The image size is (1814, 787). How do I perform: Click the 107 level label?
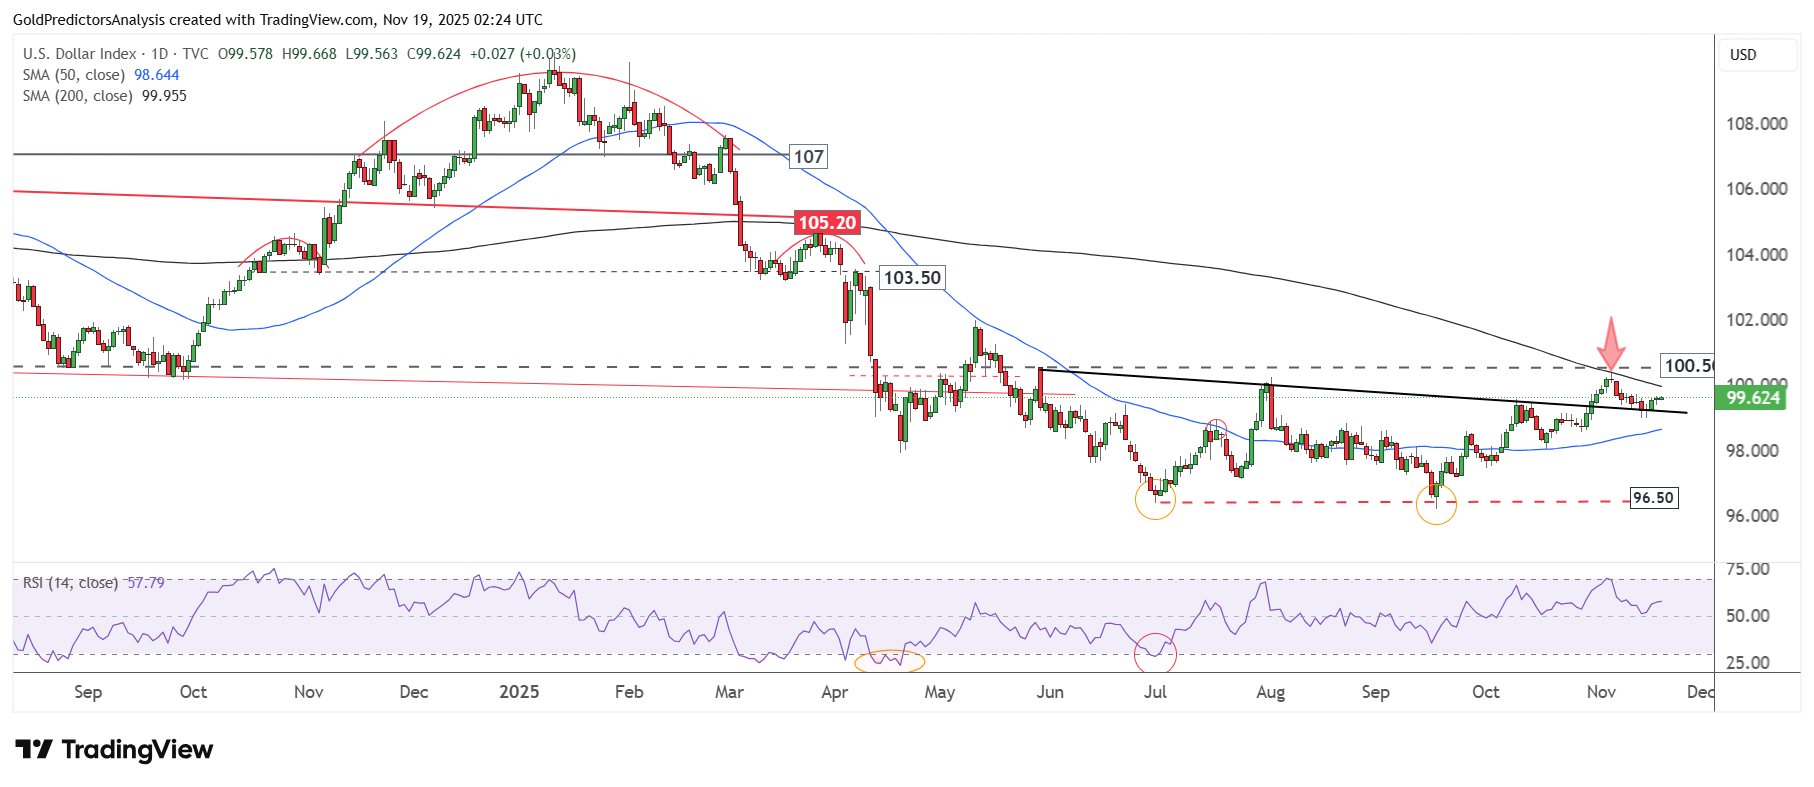[808, 157]
